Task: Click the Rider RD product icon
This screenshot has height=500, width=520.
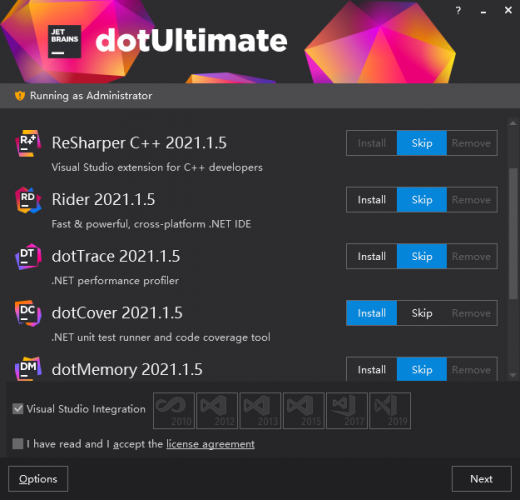Action: 28,200
